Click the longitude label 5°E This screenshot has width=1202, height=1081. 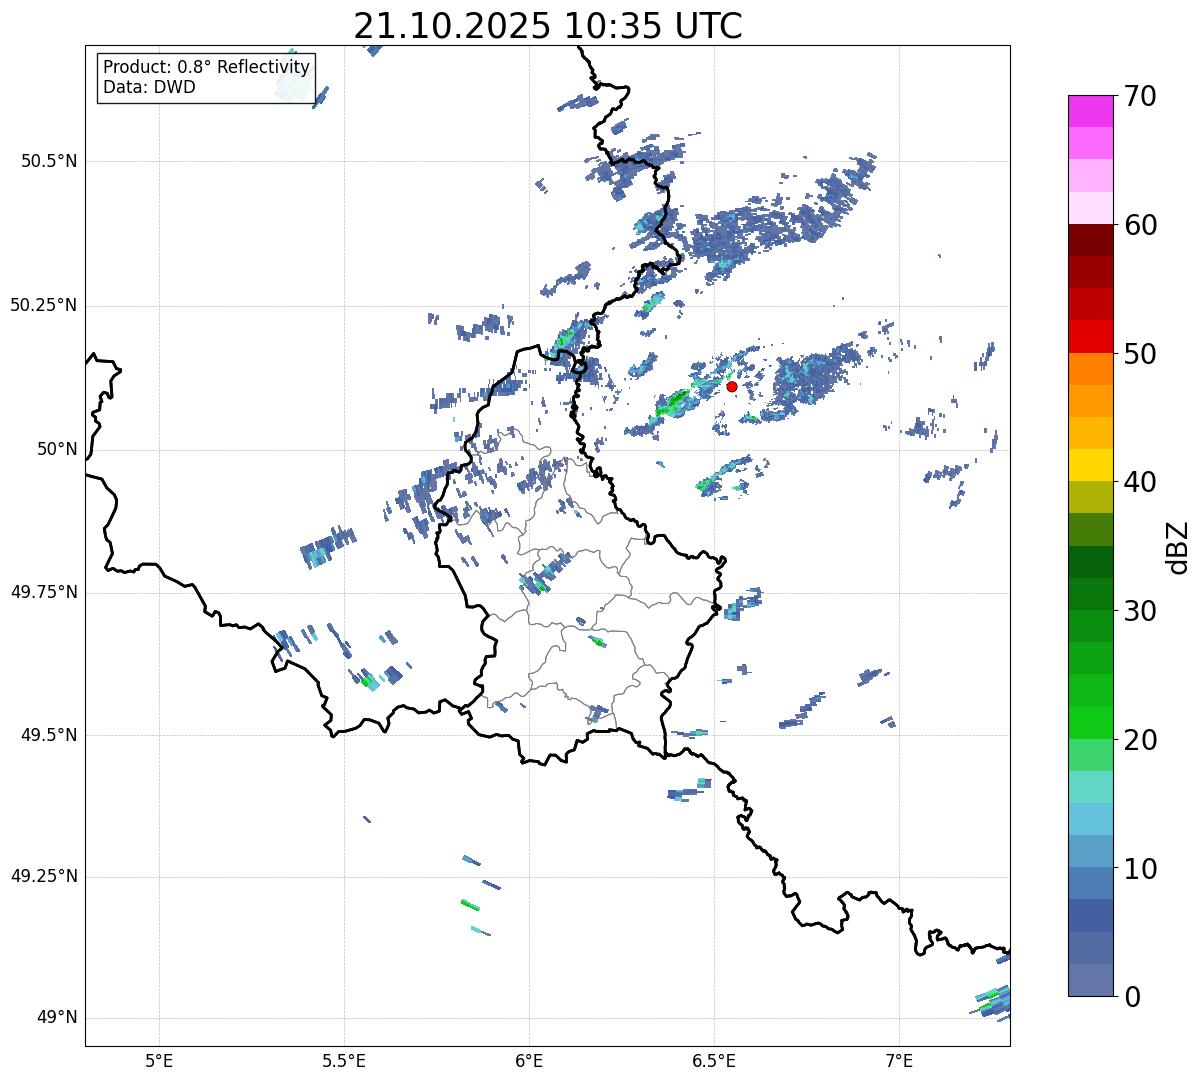click(159, 1060)
